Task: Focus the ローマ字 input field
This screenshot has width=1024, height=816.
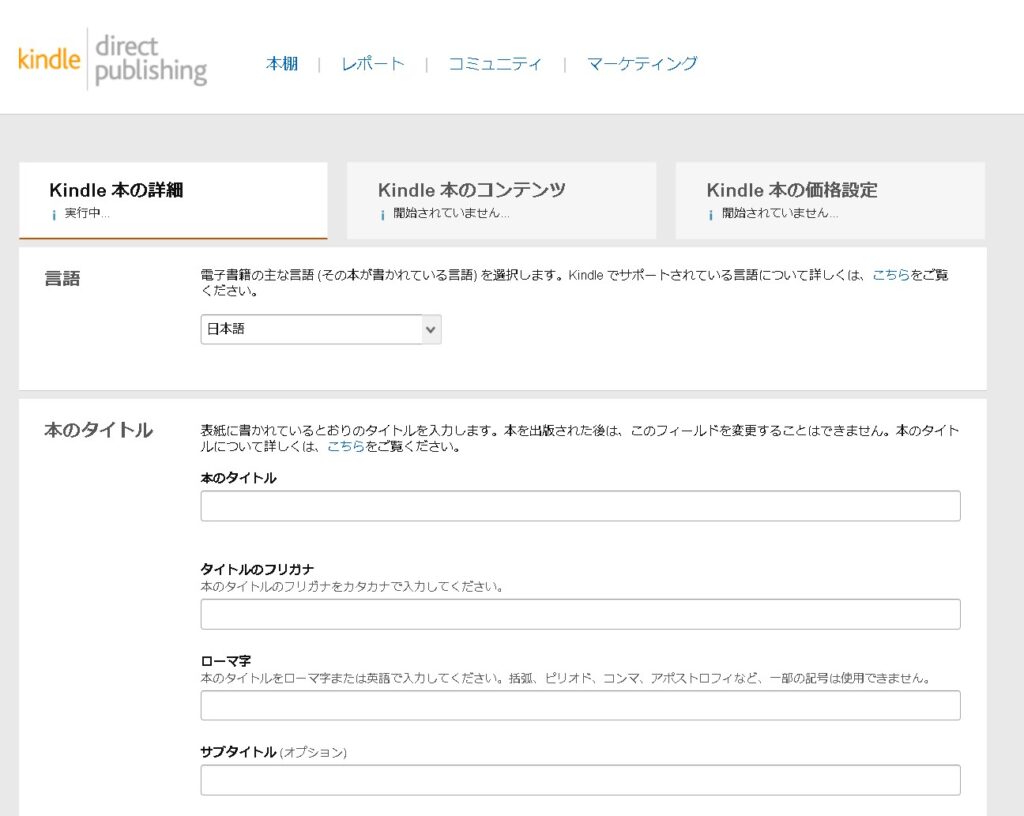Action: pyautogui.click(x=581, y=706)
